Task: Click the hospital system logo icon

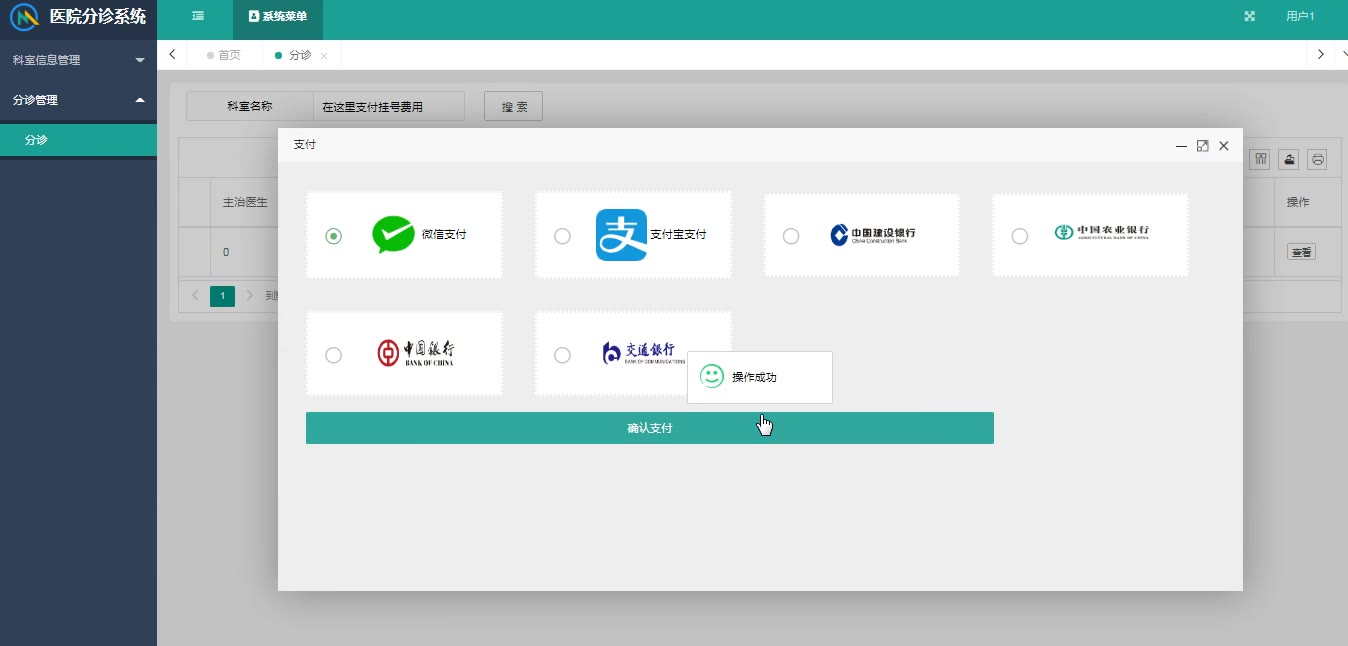Action: 25,17
